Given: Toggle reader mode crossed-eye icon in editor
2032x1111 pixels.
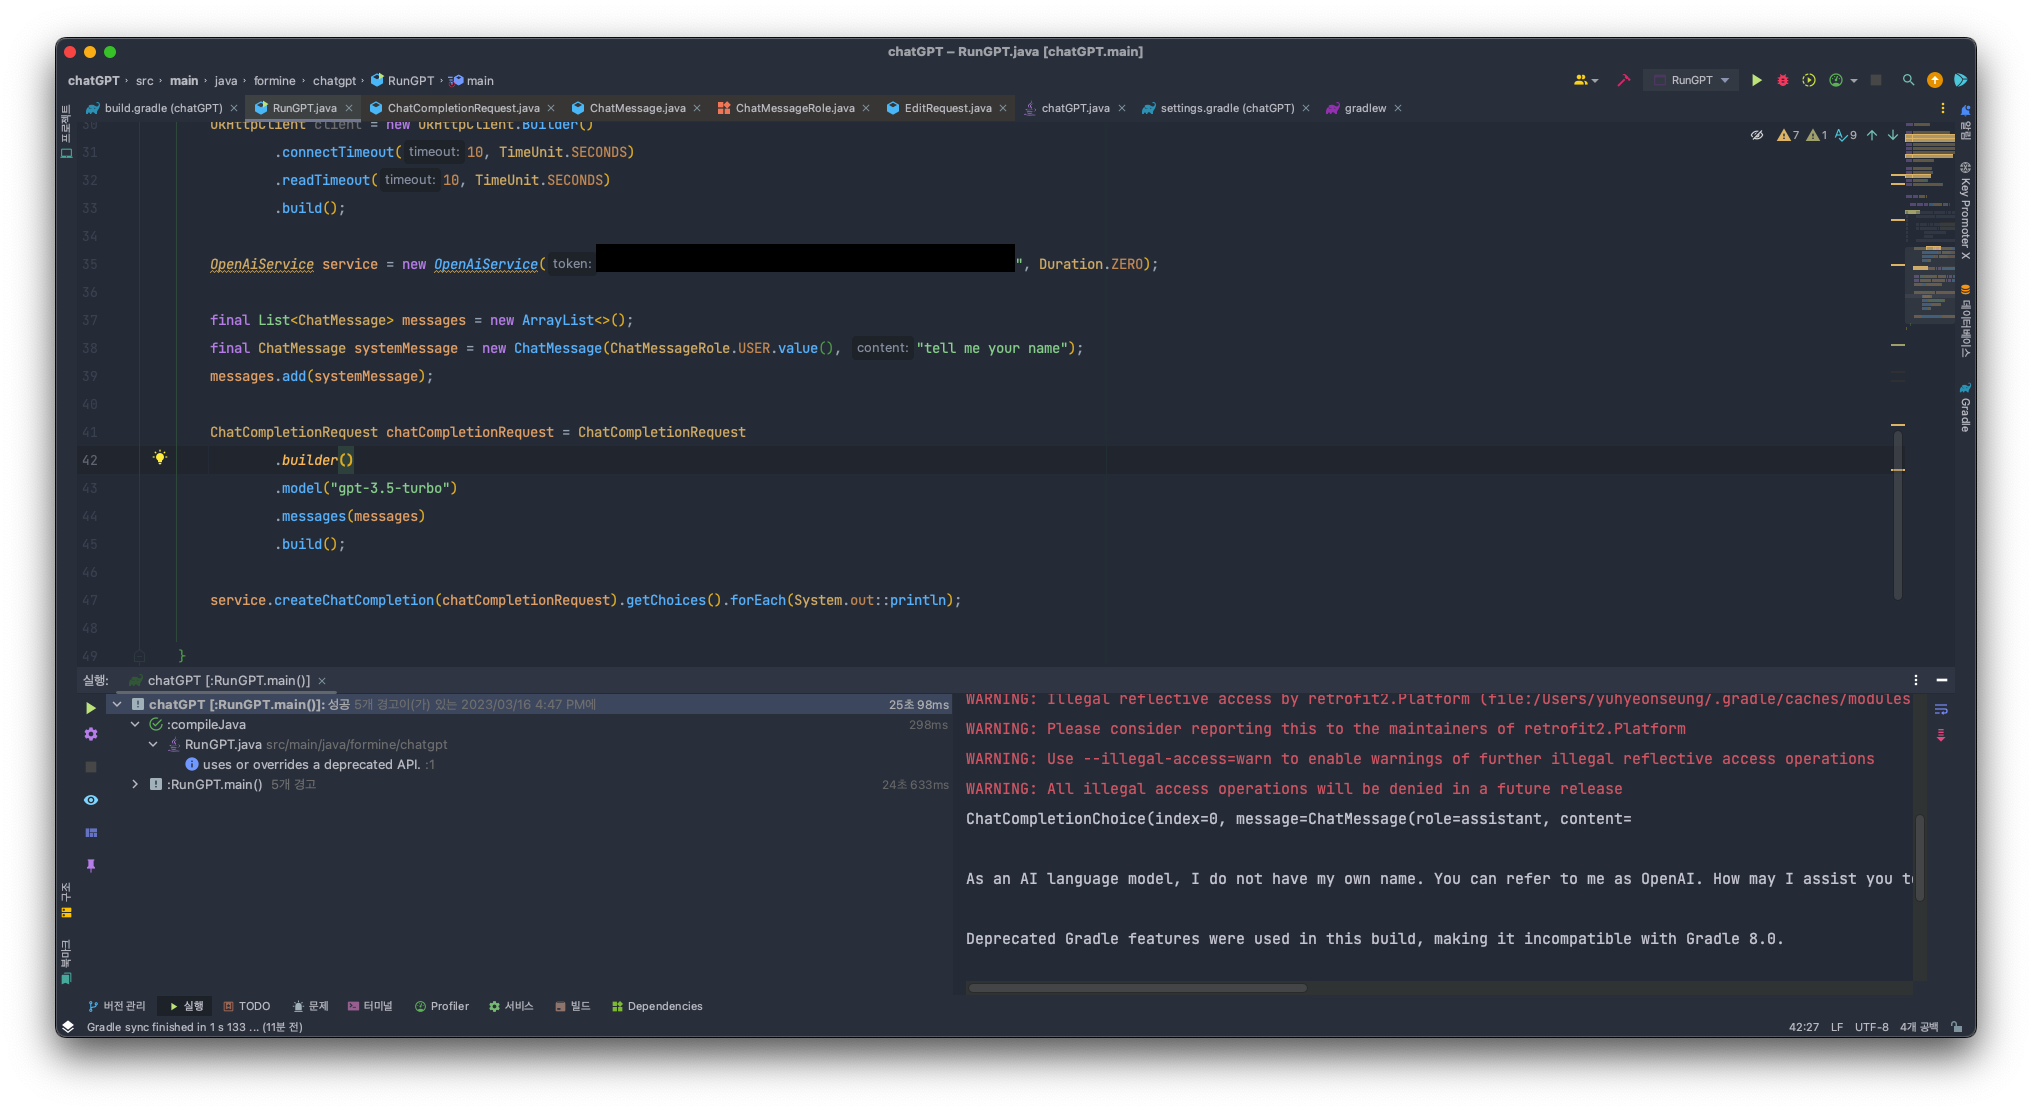Looking at the screenshot, I should coord(1756,135).
